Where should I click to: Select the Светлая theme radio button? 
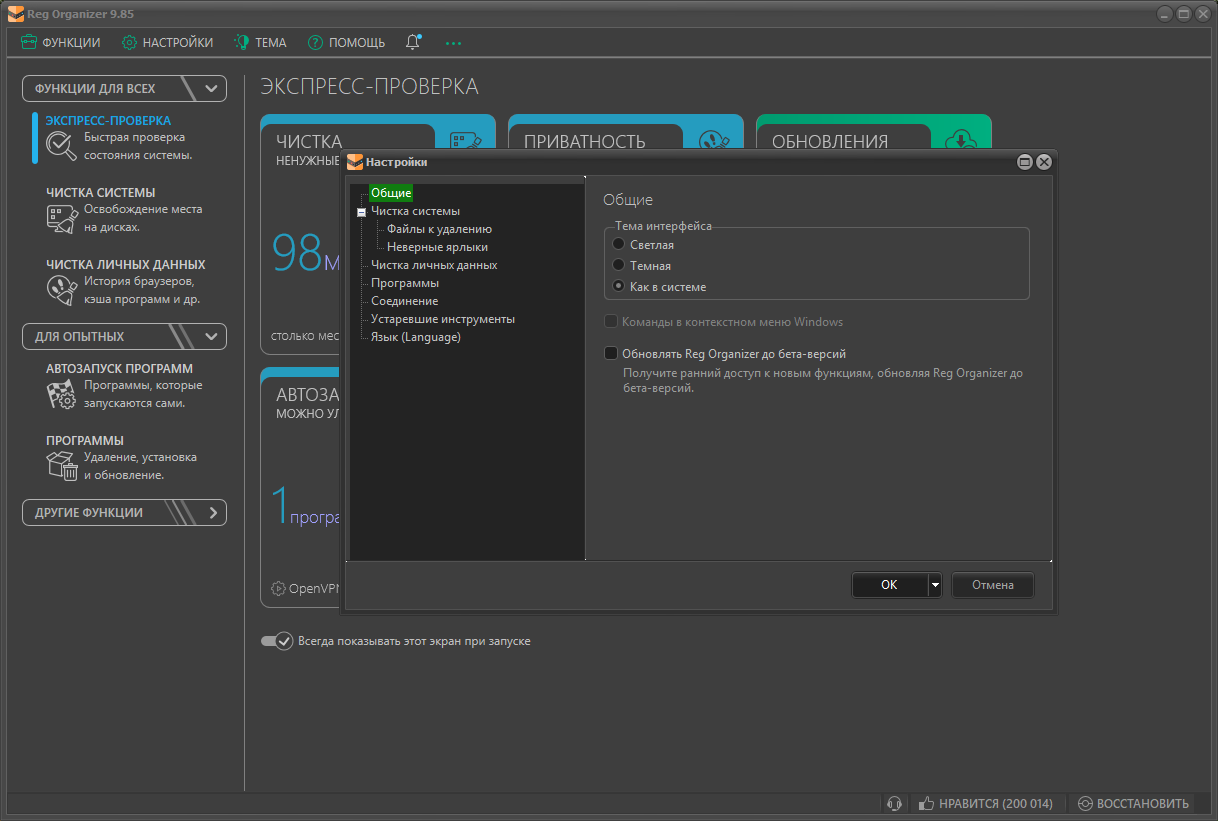[x=619, y=244]
